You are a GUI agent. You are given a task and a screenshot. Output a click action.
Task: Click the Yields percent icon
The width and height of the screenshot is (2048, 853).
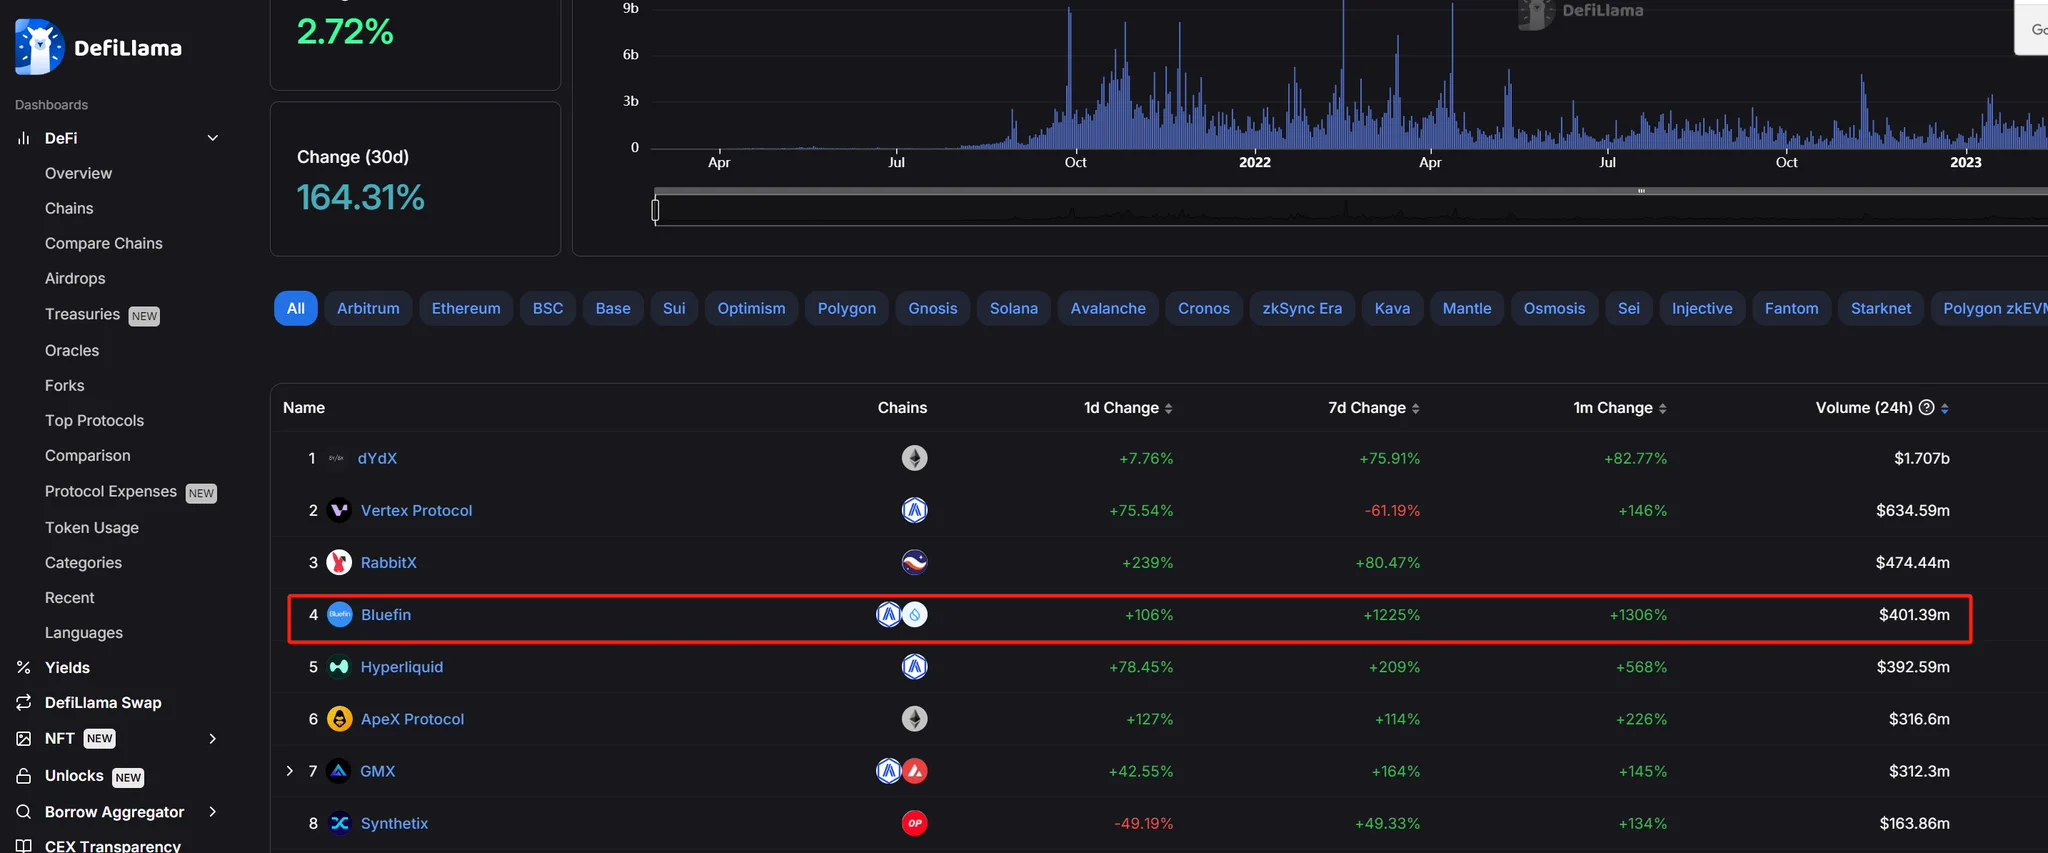[x=23, y=667]
